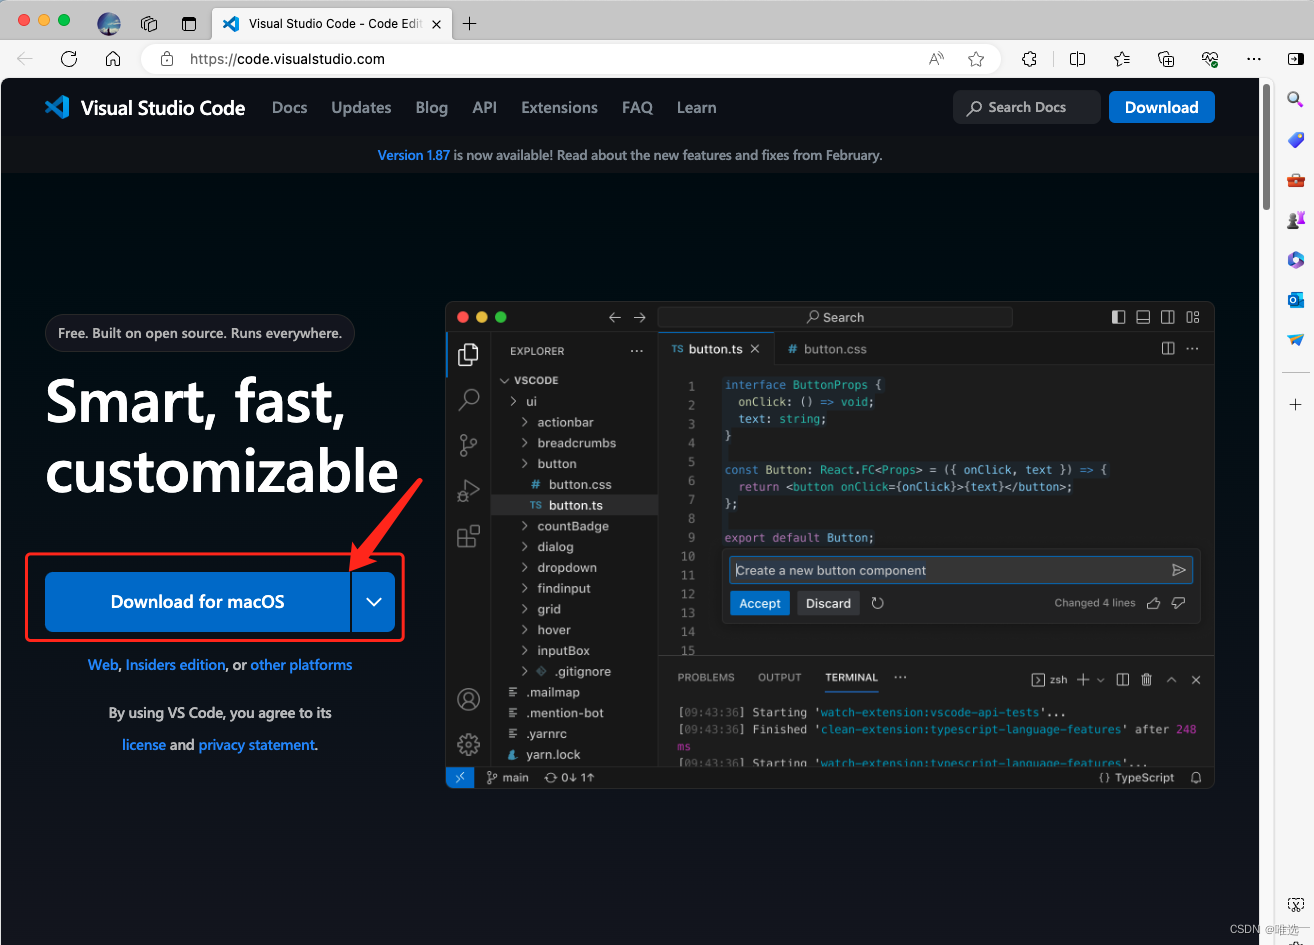Viewport: 1314px width, 945px height.
Task: Toggle the bottom panel visibility icon
Action: [1143, 317]
